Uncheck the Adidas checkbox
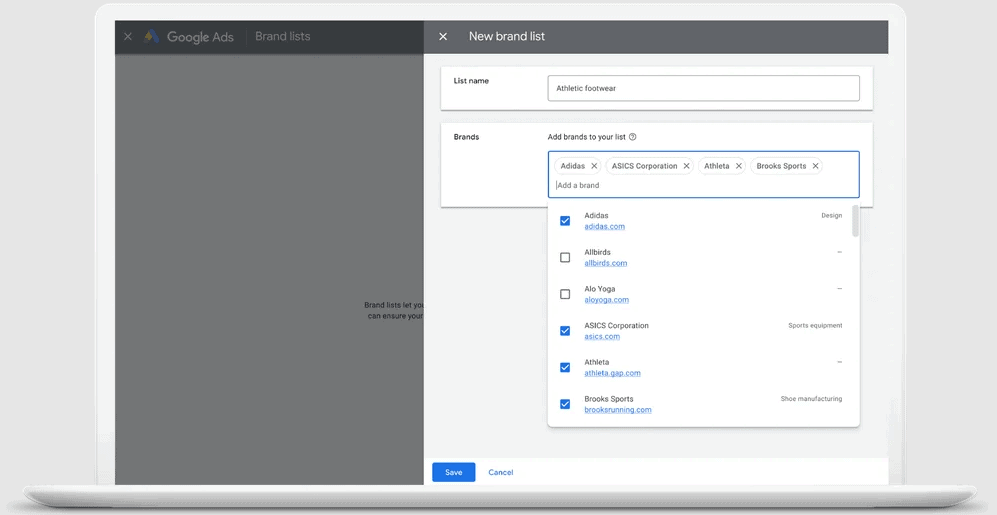Screen dimensions: 997x515 tap(565, 221)
